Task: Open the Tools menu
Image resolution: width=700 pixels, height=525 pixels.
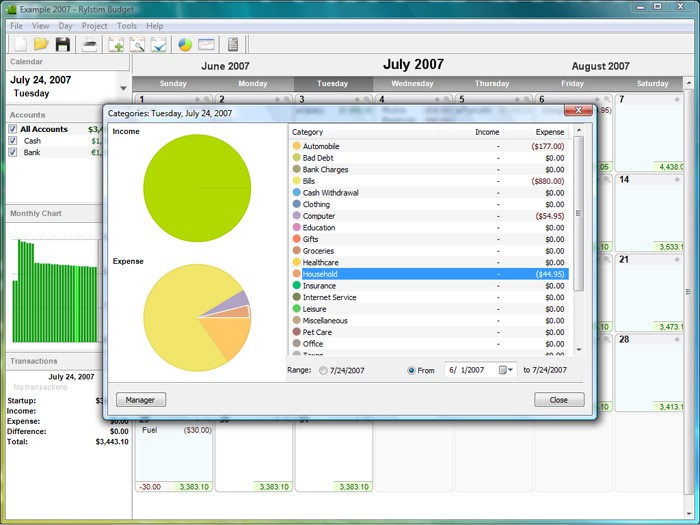Action: 127,25
